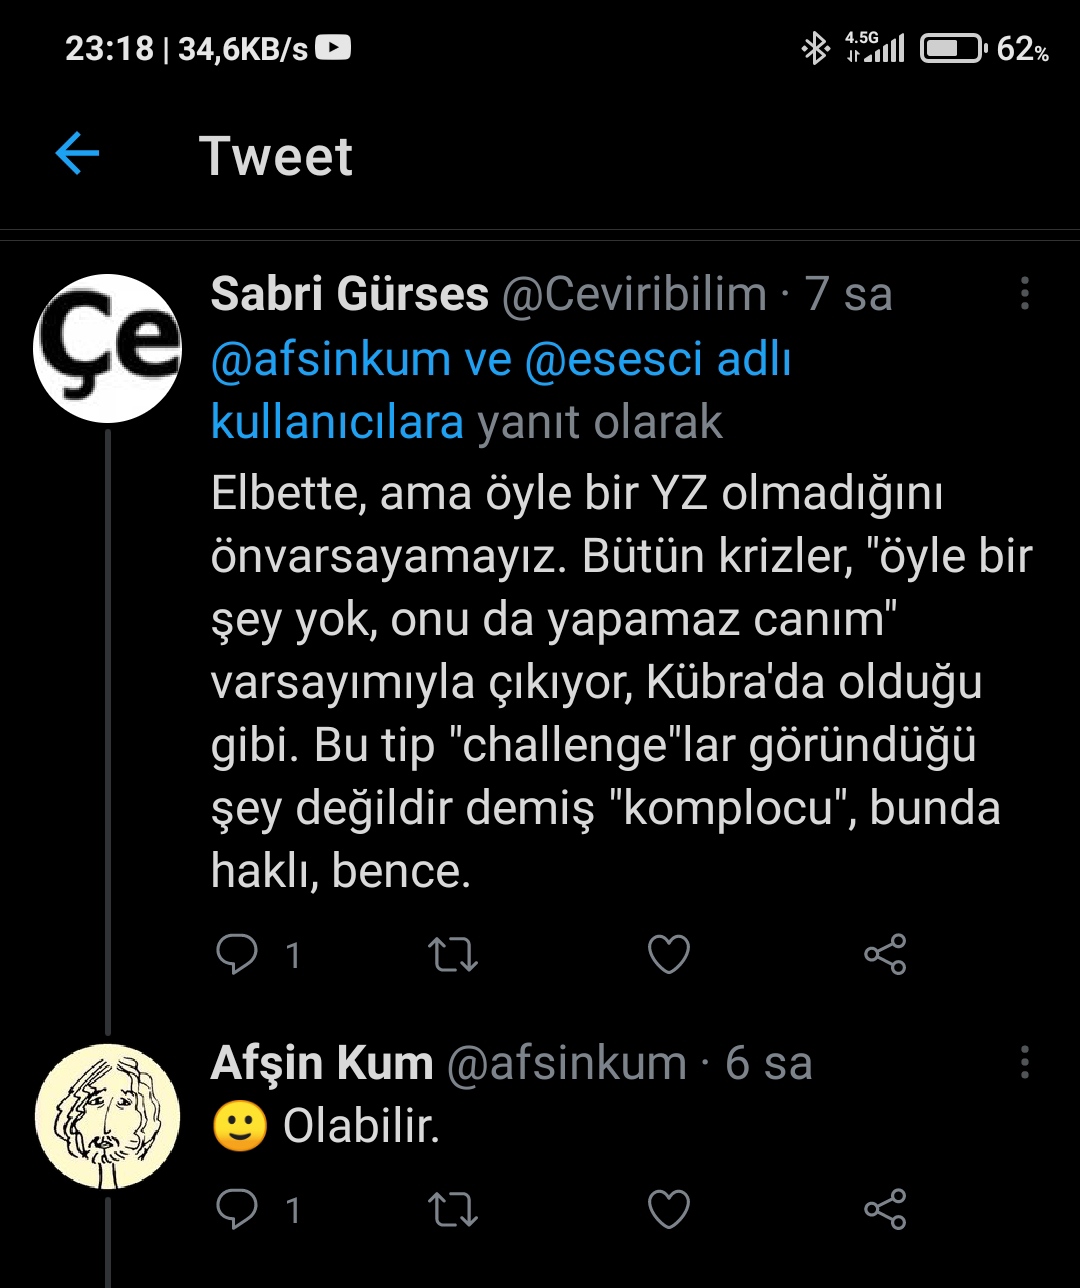Tap the Sabri Gürses display name
Viewport: 1080px width, 1288px height.
coord(349,294)
